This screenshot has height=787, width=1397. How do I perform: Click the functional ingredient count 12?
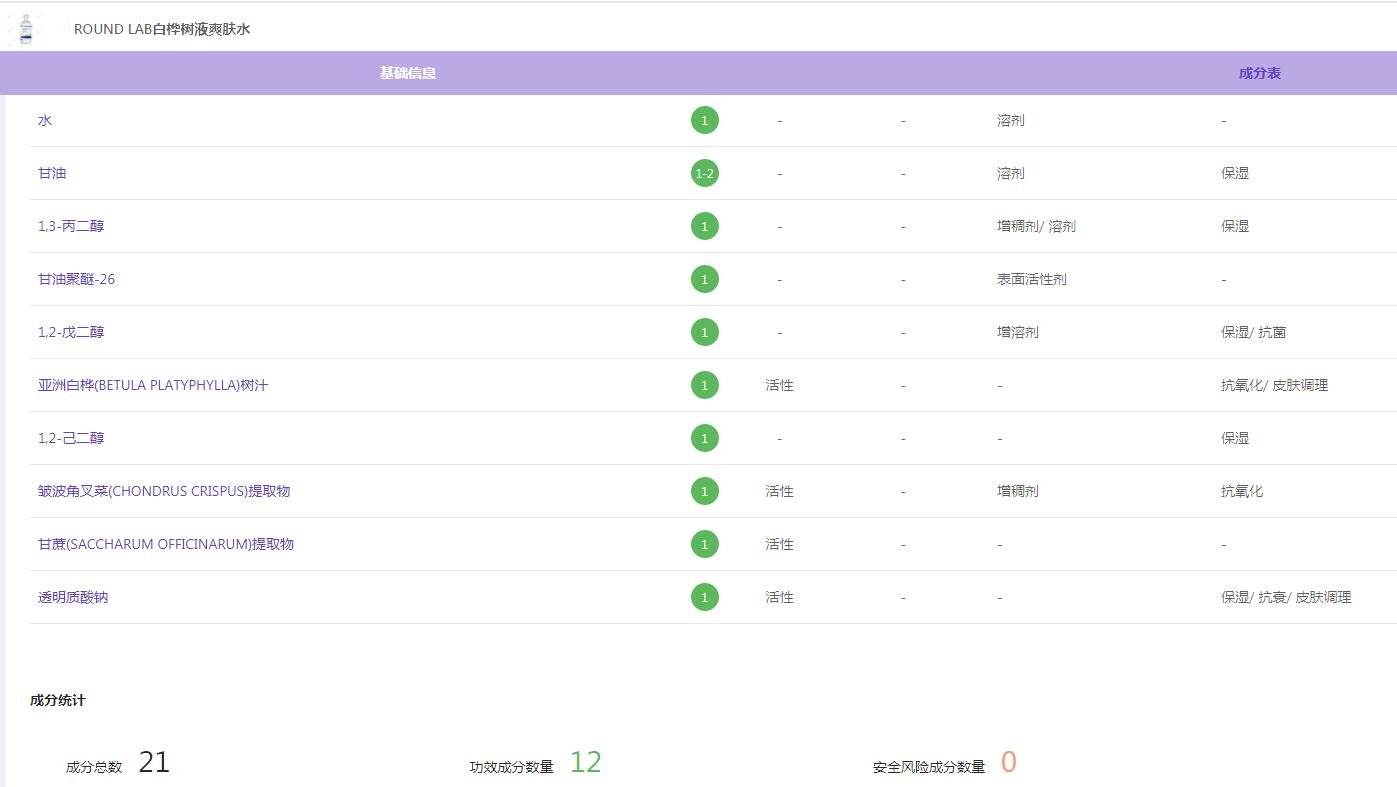coord(585,762)
